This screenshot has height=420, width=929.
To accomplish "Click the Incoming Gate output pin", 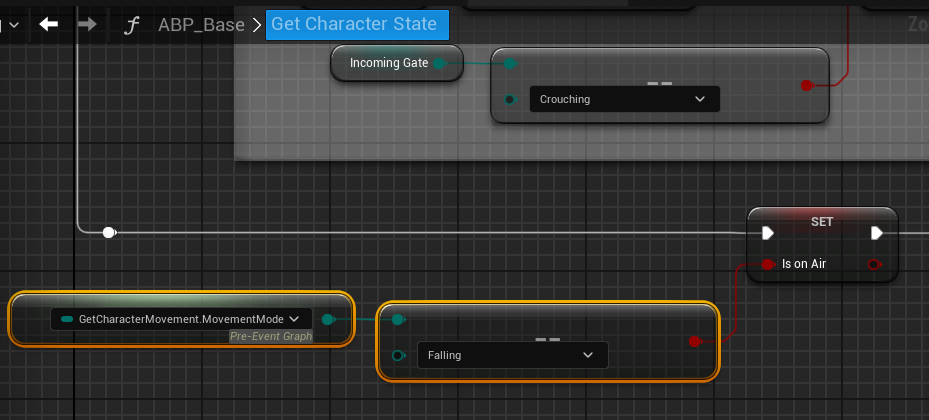I will pos(439,63).
